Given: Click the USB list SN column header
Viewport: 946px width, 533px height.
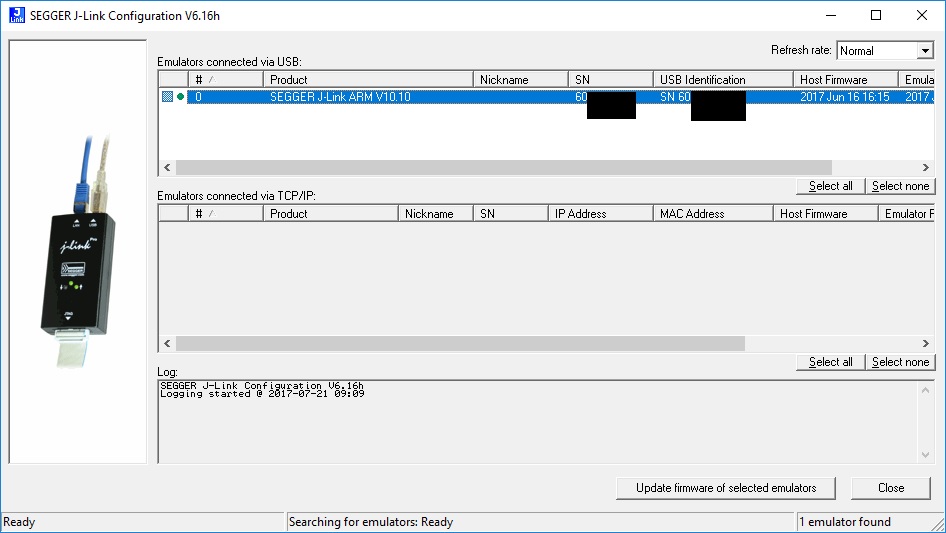Looking at the screenshot, I should [611, 80].
